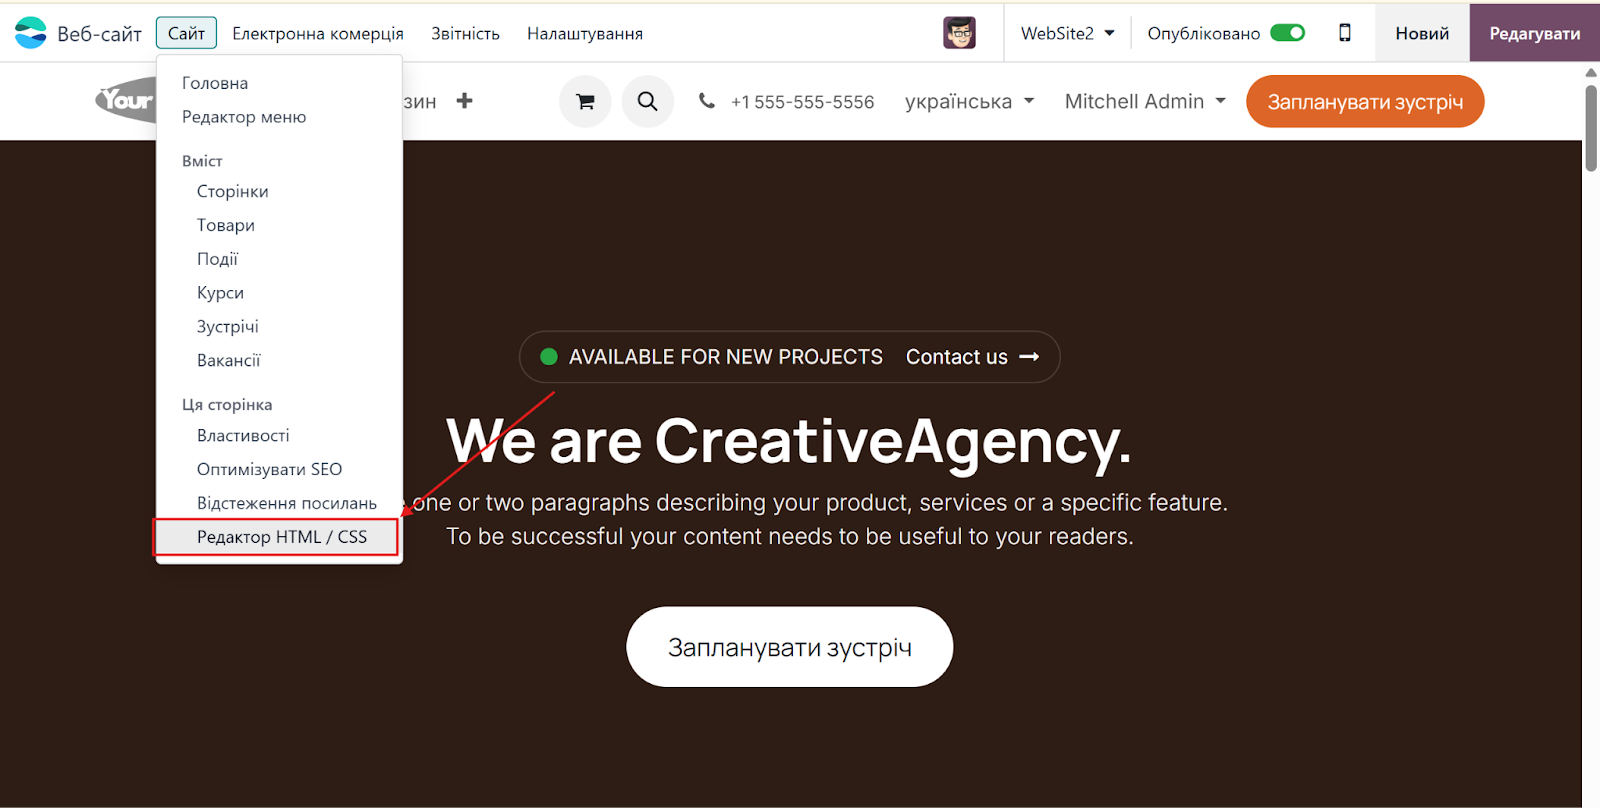Click the plus icon in navbar
Screen dimensions: 1600x808
click(x=464, y=101)
